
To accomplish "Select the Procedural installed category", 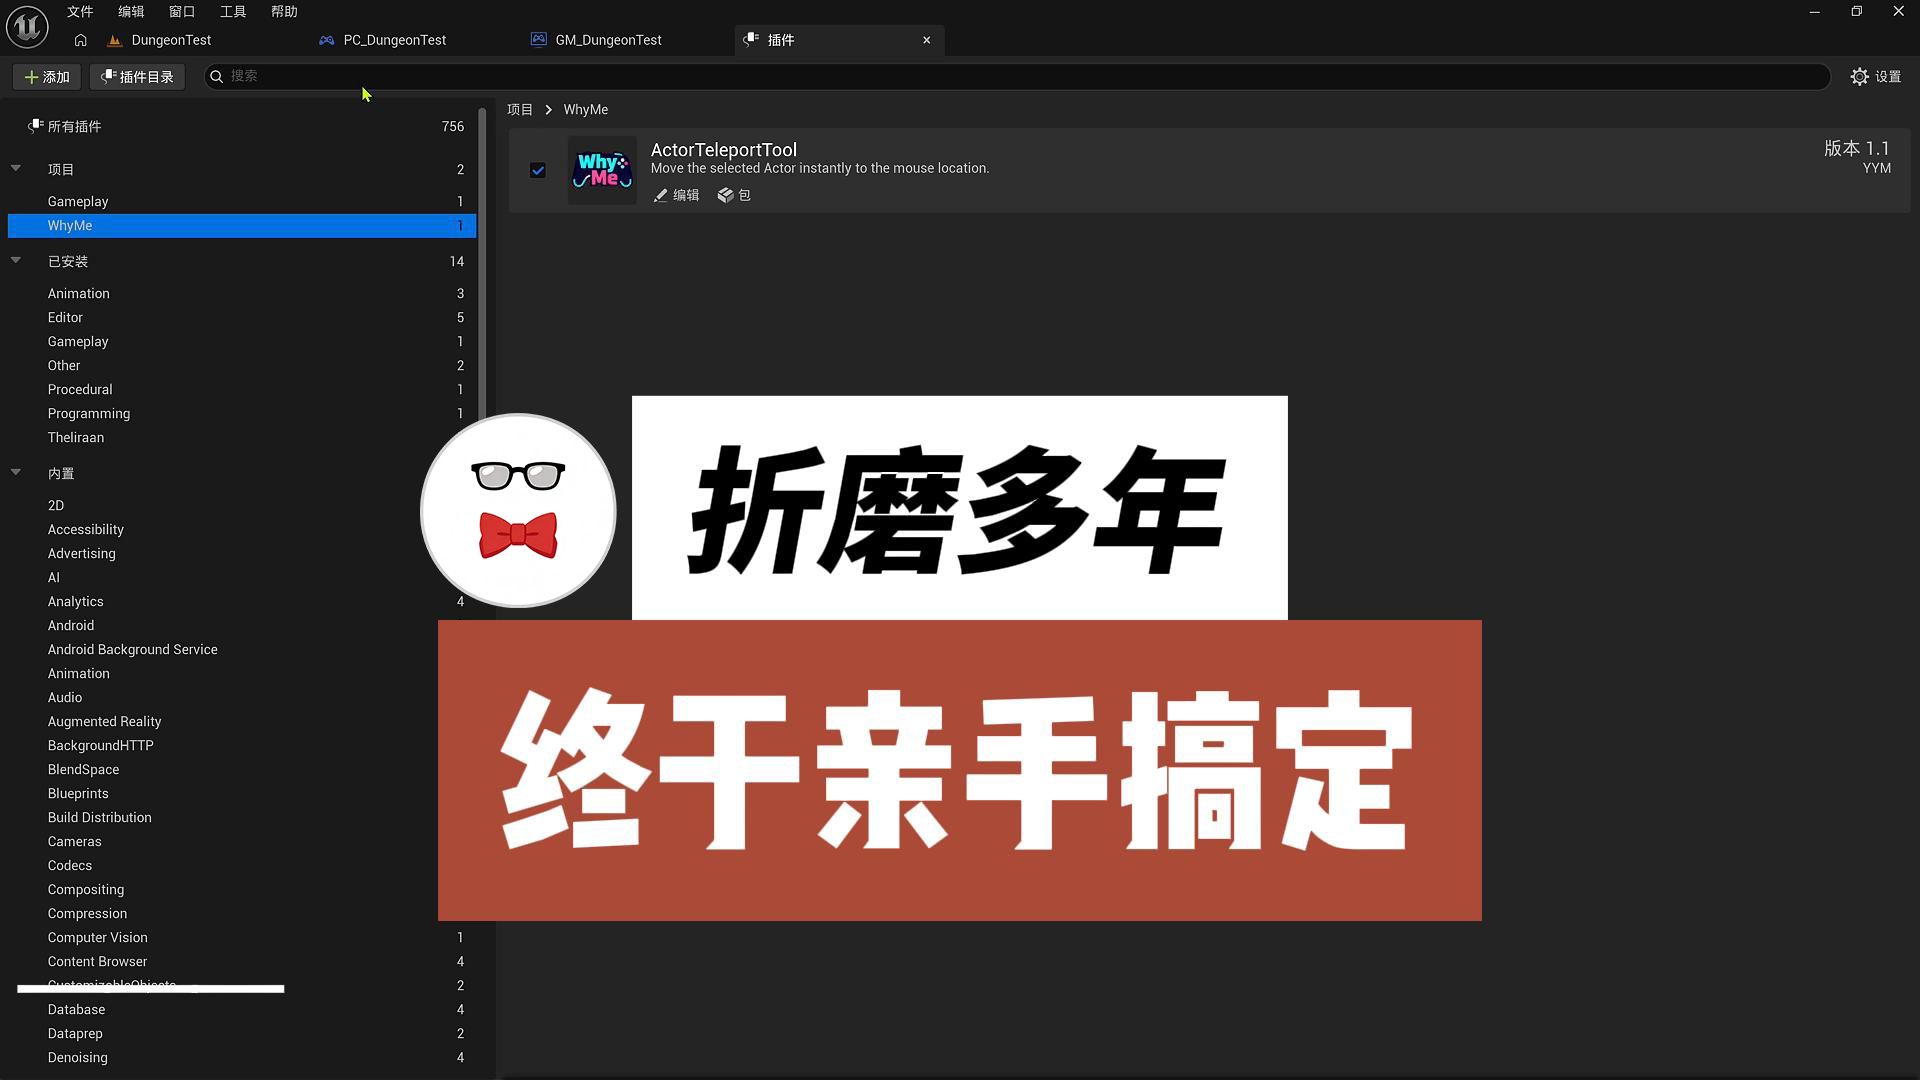I will pos(80,389).
